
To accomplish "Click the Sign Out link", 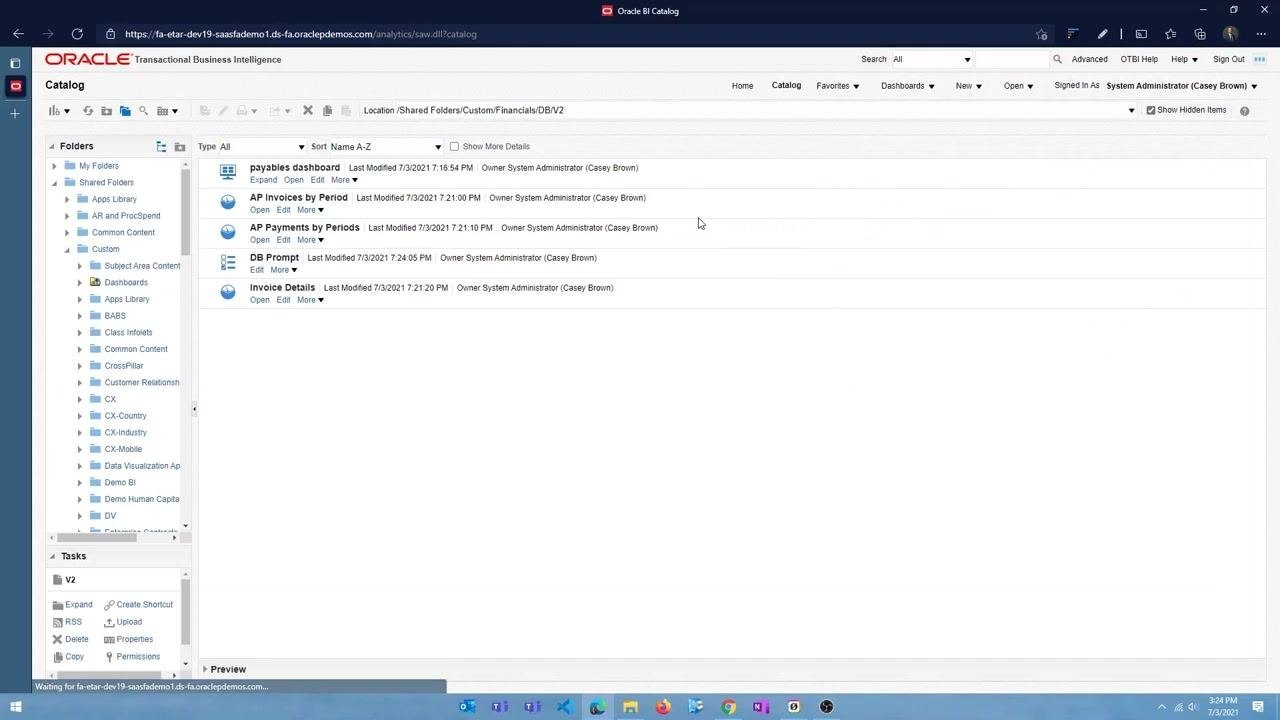I will pos(1229,59).
